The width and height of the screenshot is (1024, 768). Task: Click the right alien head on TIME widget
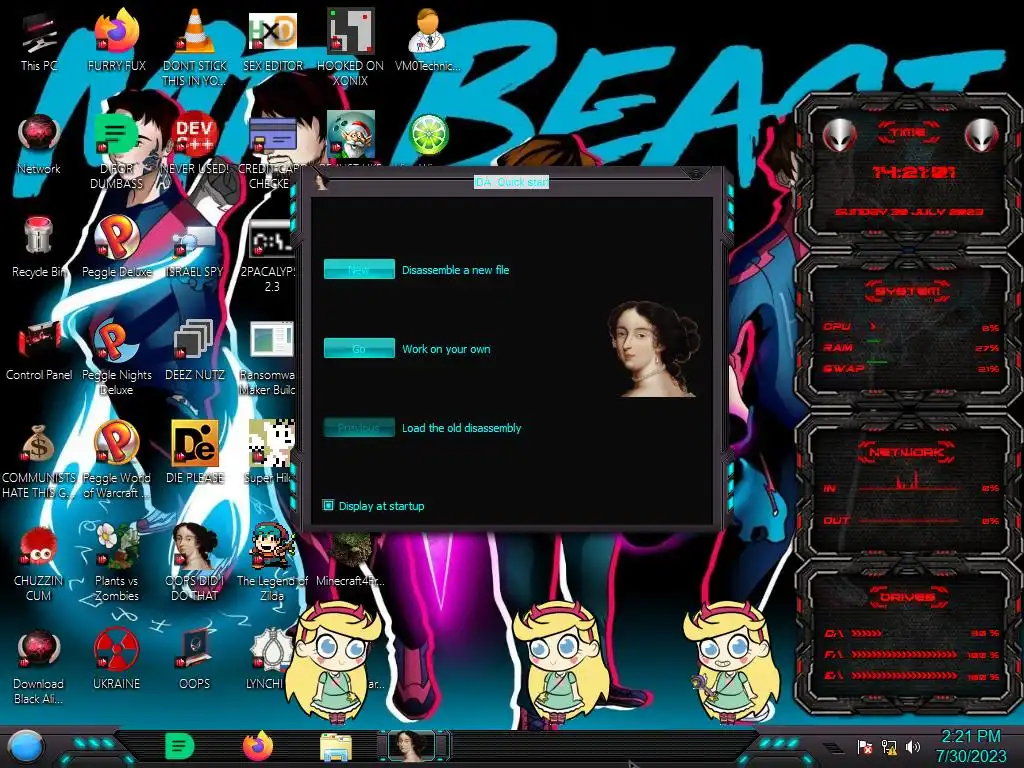(981, 135)
